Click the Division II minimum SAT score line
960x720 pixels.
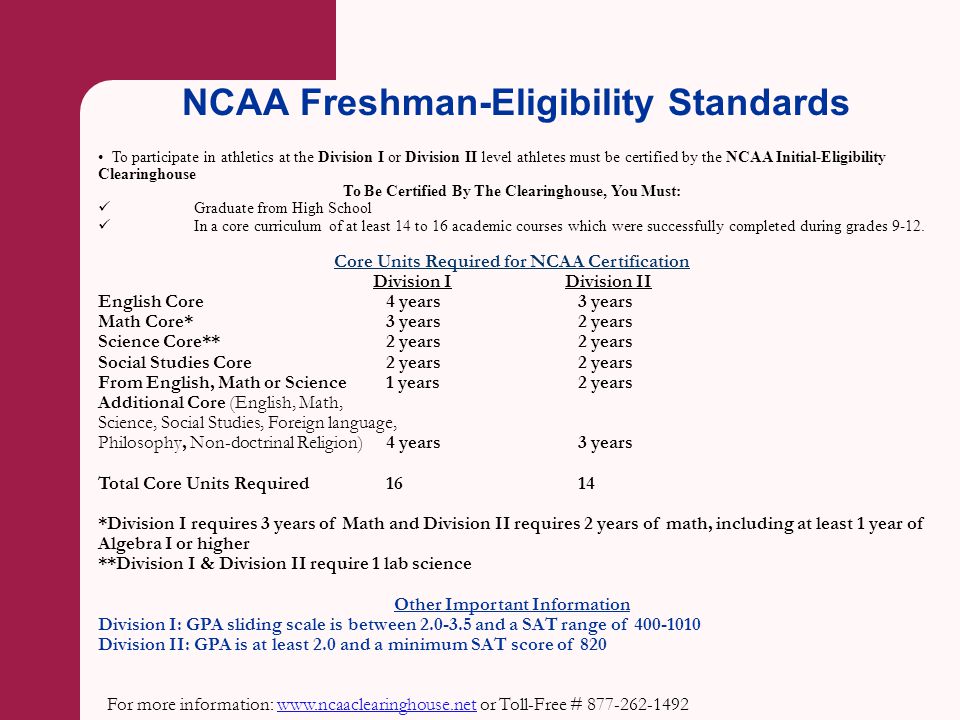352,645
